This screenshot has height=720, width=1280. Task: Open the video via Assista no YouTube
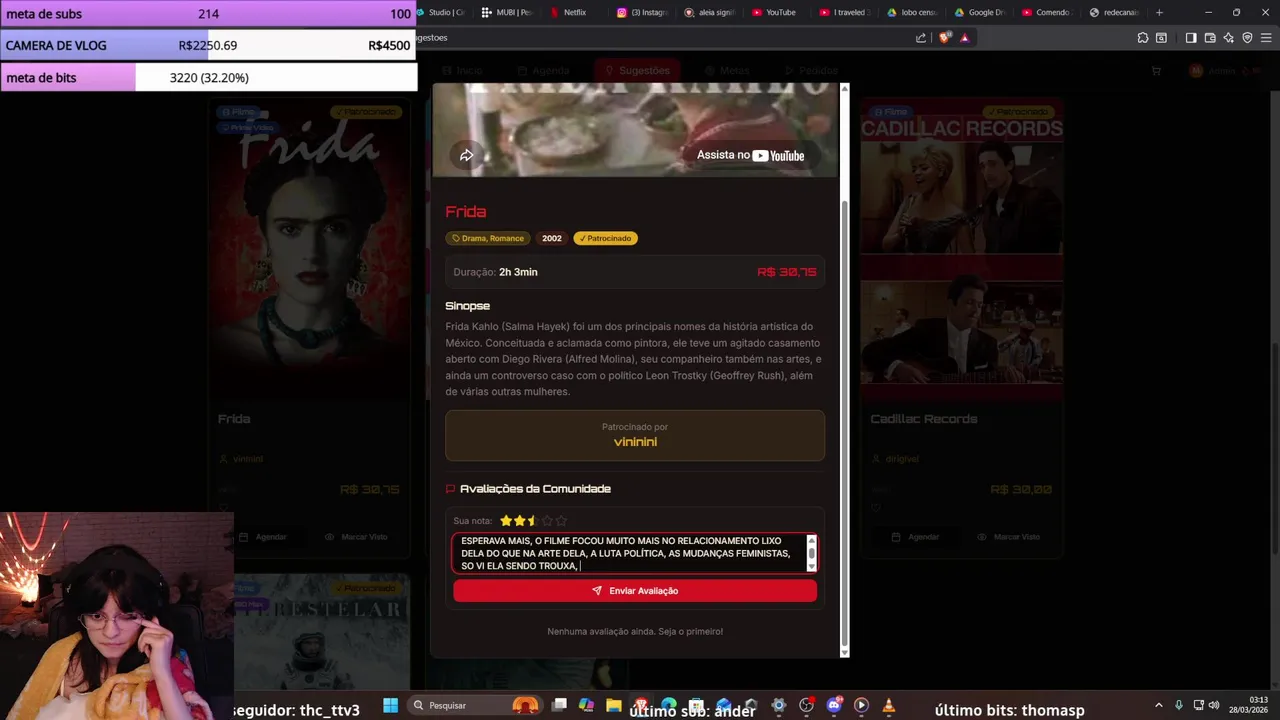tap(750, 155)
